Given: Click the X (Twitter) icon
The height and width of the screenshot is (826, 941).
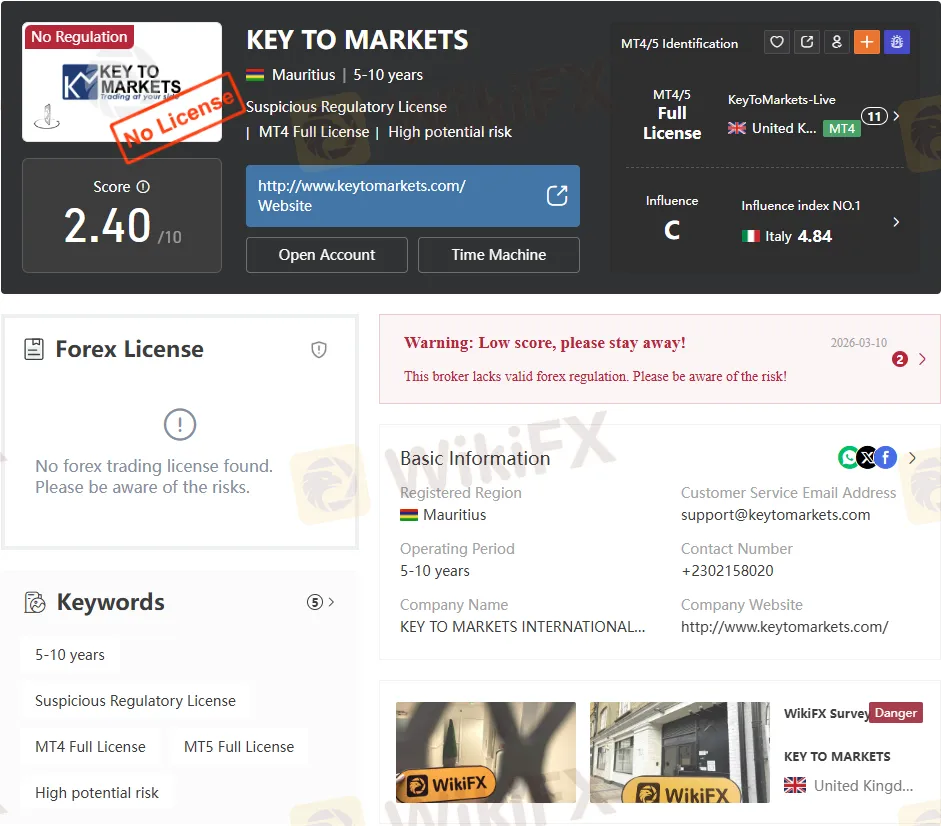Looking at the screenshot, I should [867, 458].
